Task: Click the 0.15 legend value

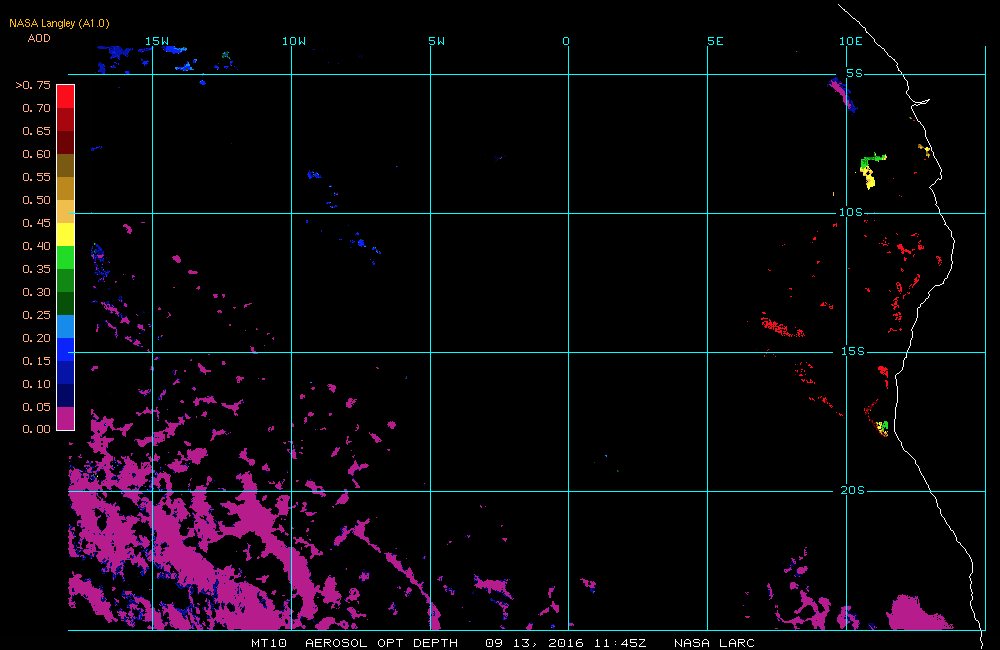Action: coord(36,361)
